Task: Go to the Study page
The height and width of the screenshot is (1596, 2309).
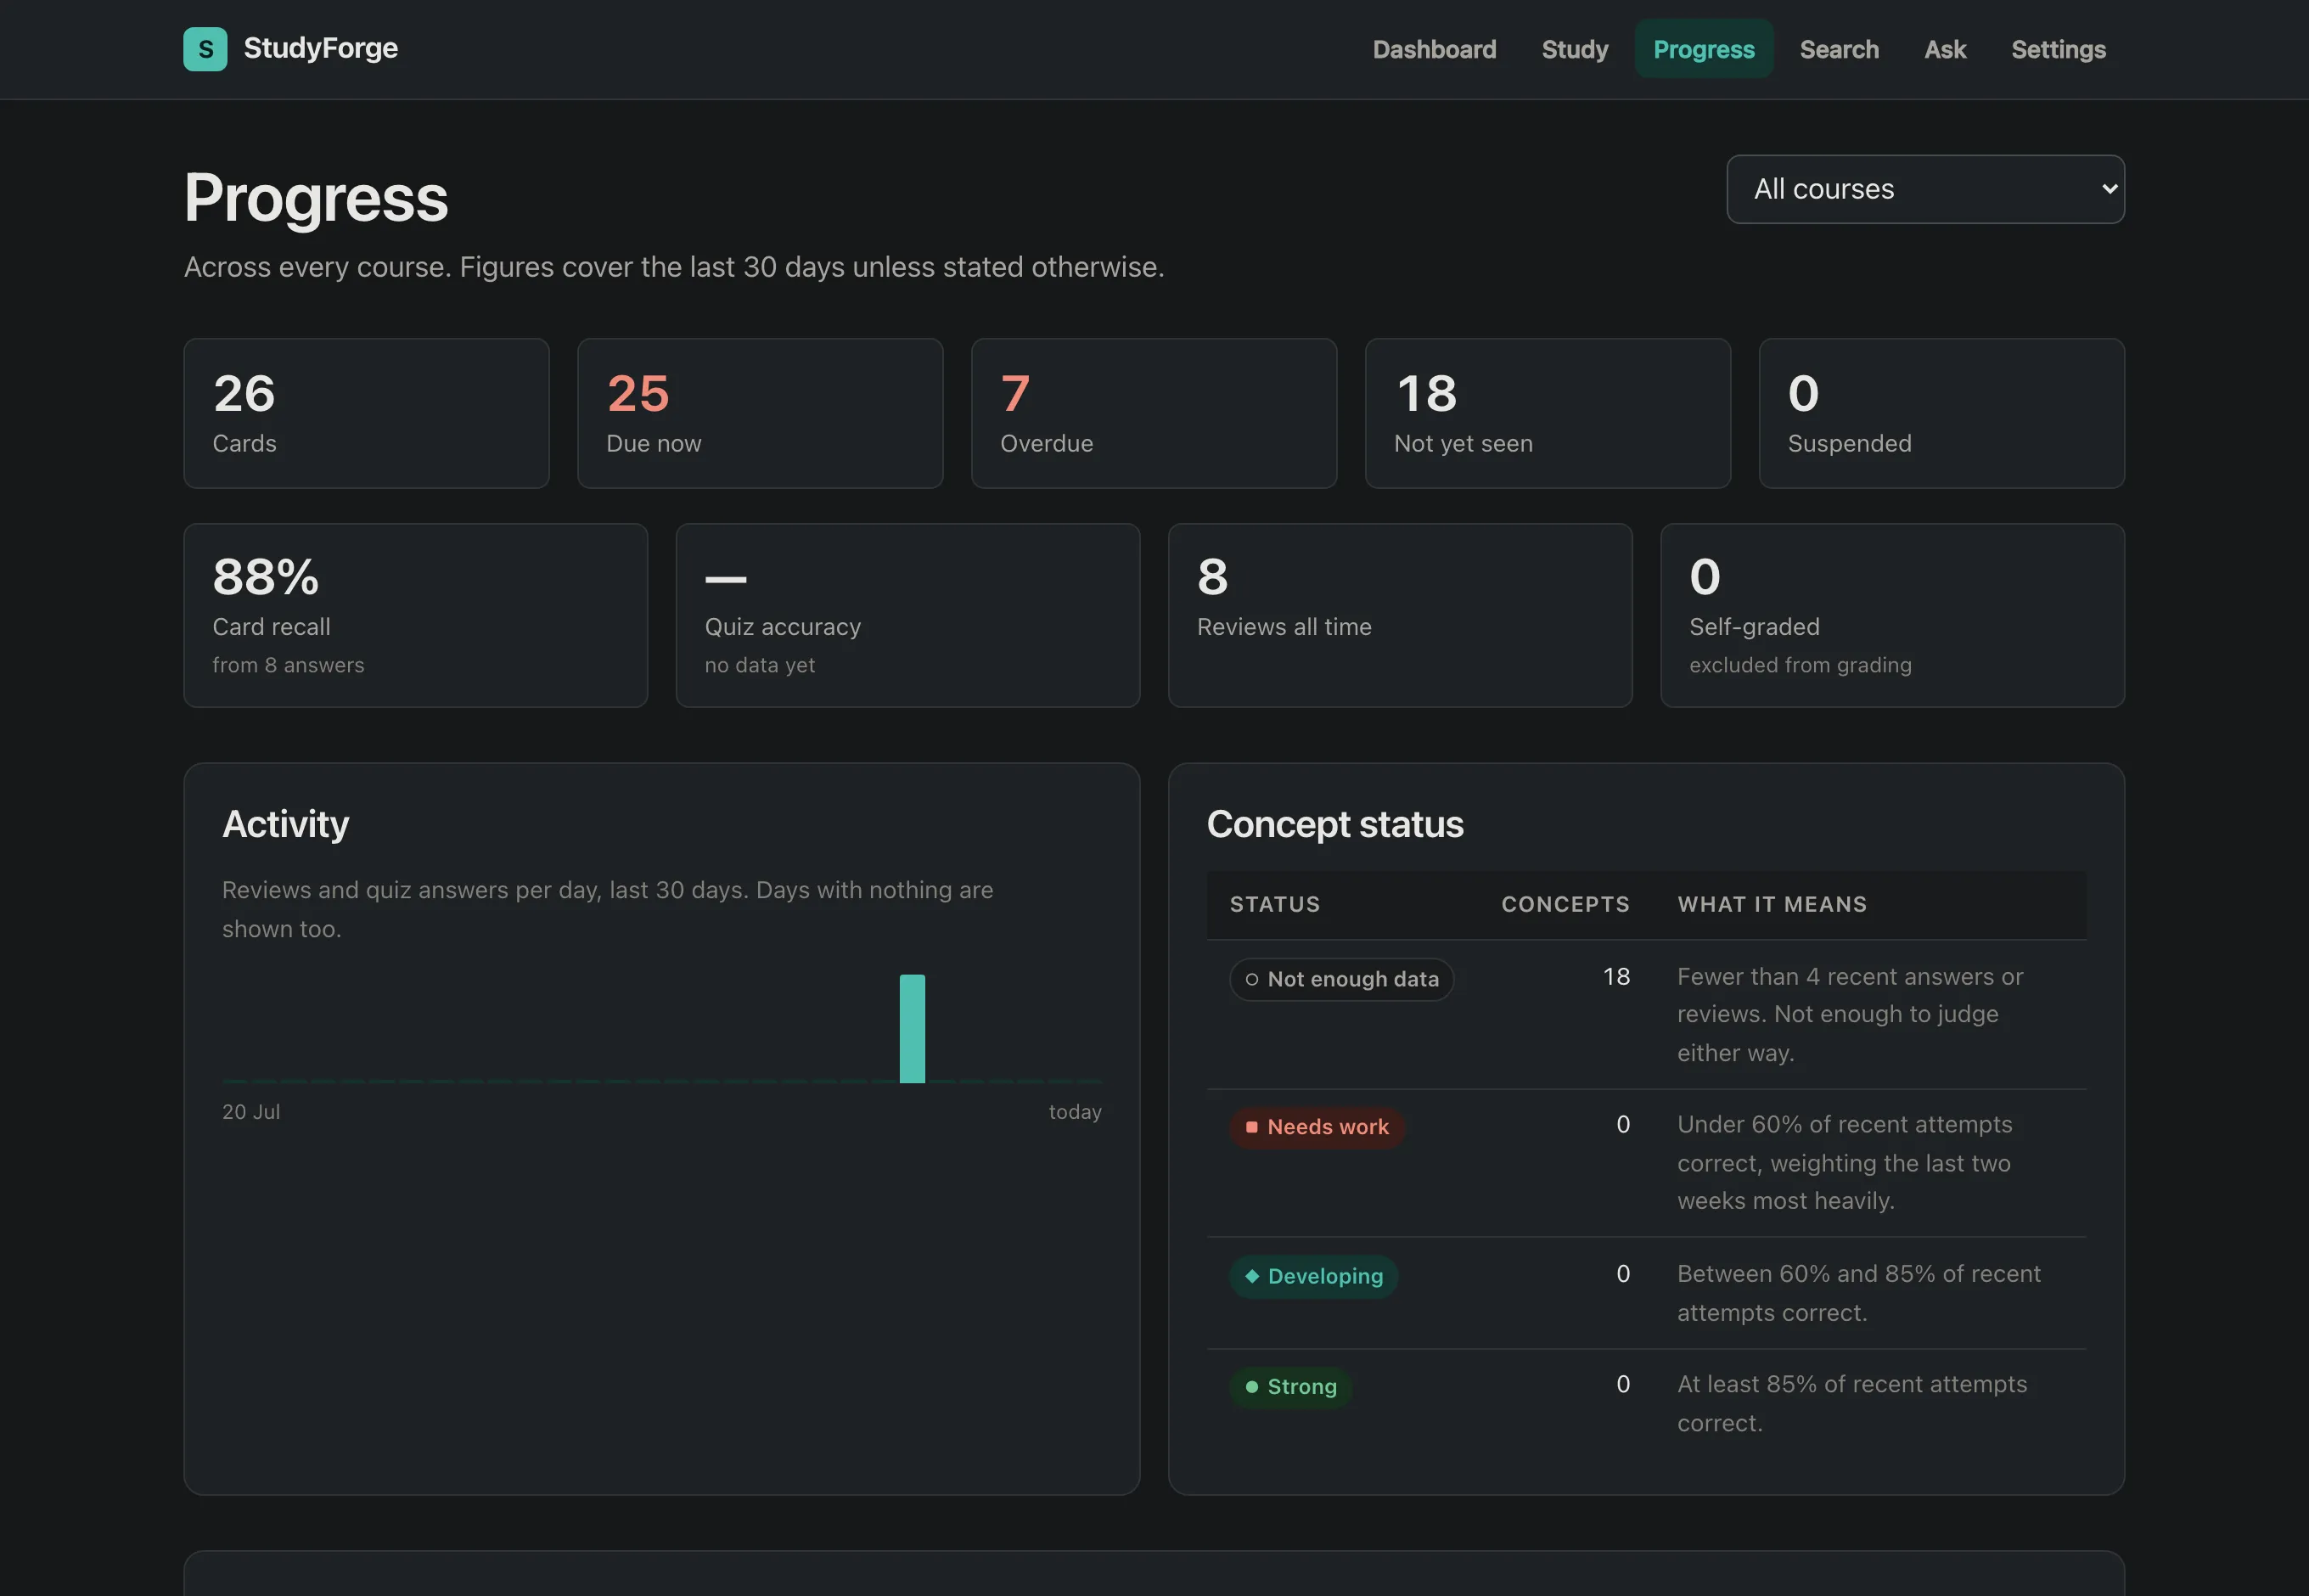Action: pyautogui.click(x=1574, y=49)
